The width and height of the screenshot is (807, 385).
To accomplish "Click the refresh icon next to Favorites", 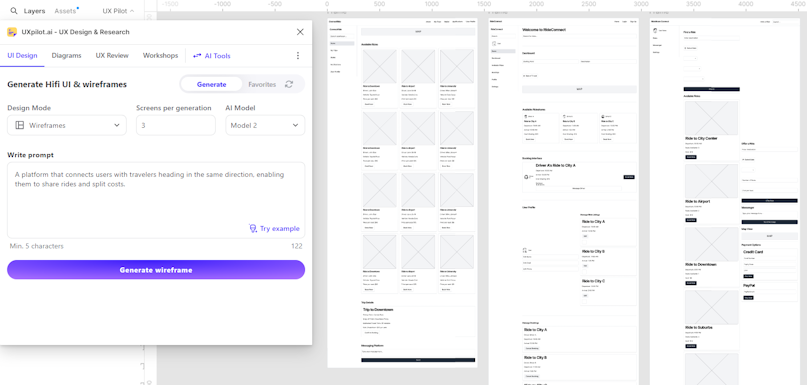I will point(289,84).
